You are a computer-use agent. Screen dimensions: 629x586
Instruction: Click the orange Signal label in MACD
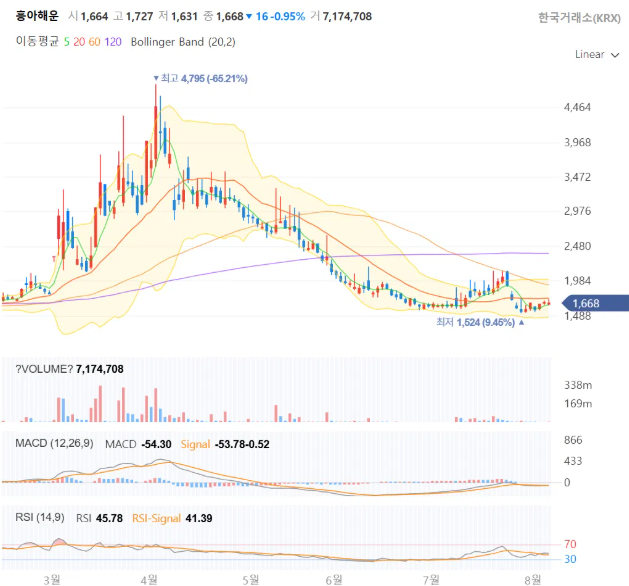coord(195,444)
